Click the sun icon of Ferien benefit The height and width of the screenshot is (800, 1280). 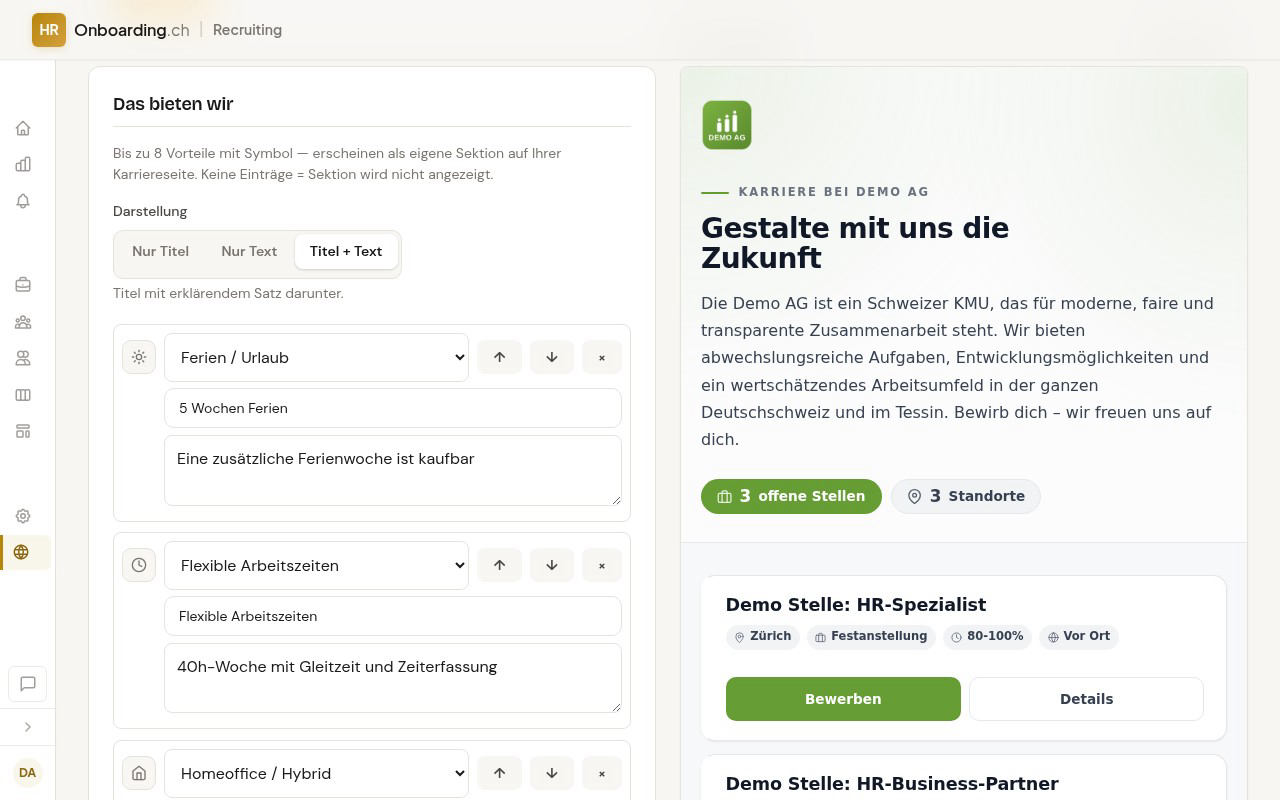point(139,357)
